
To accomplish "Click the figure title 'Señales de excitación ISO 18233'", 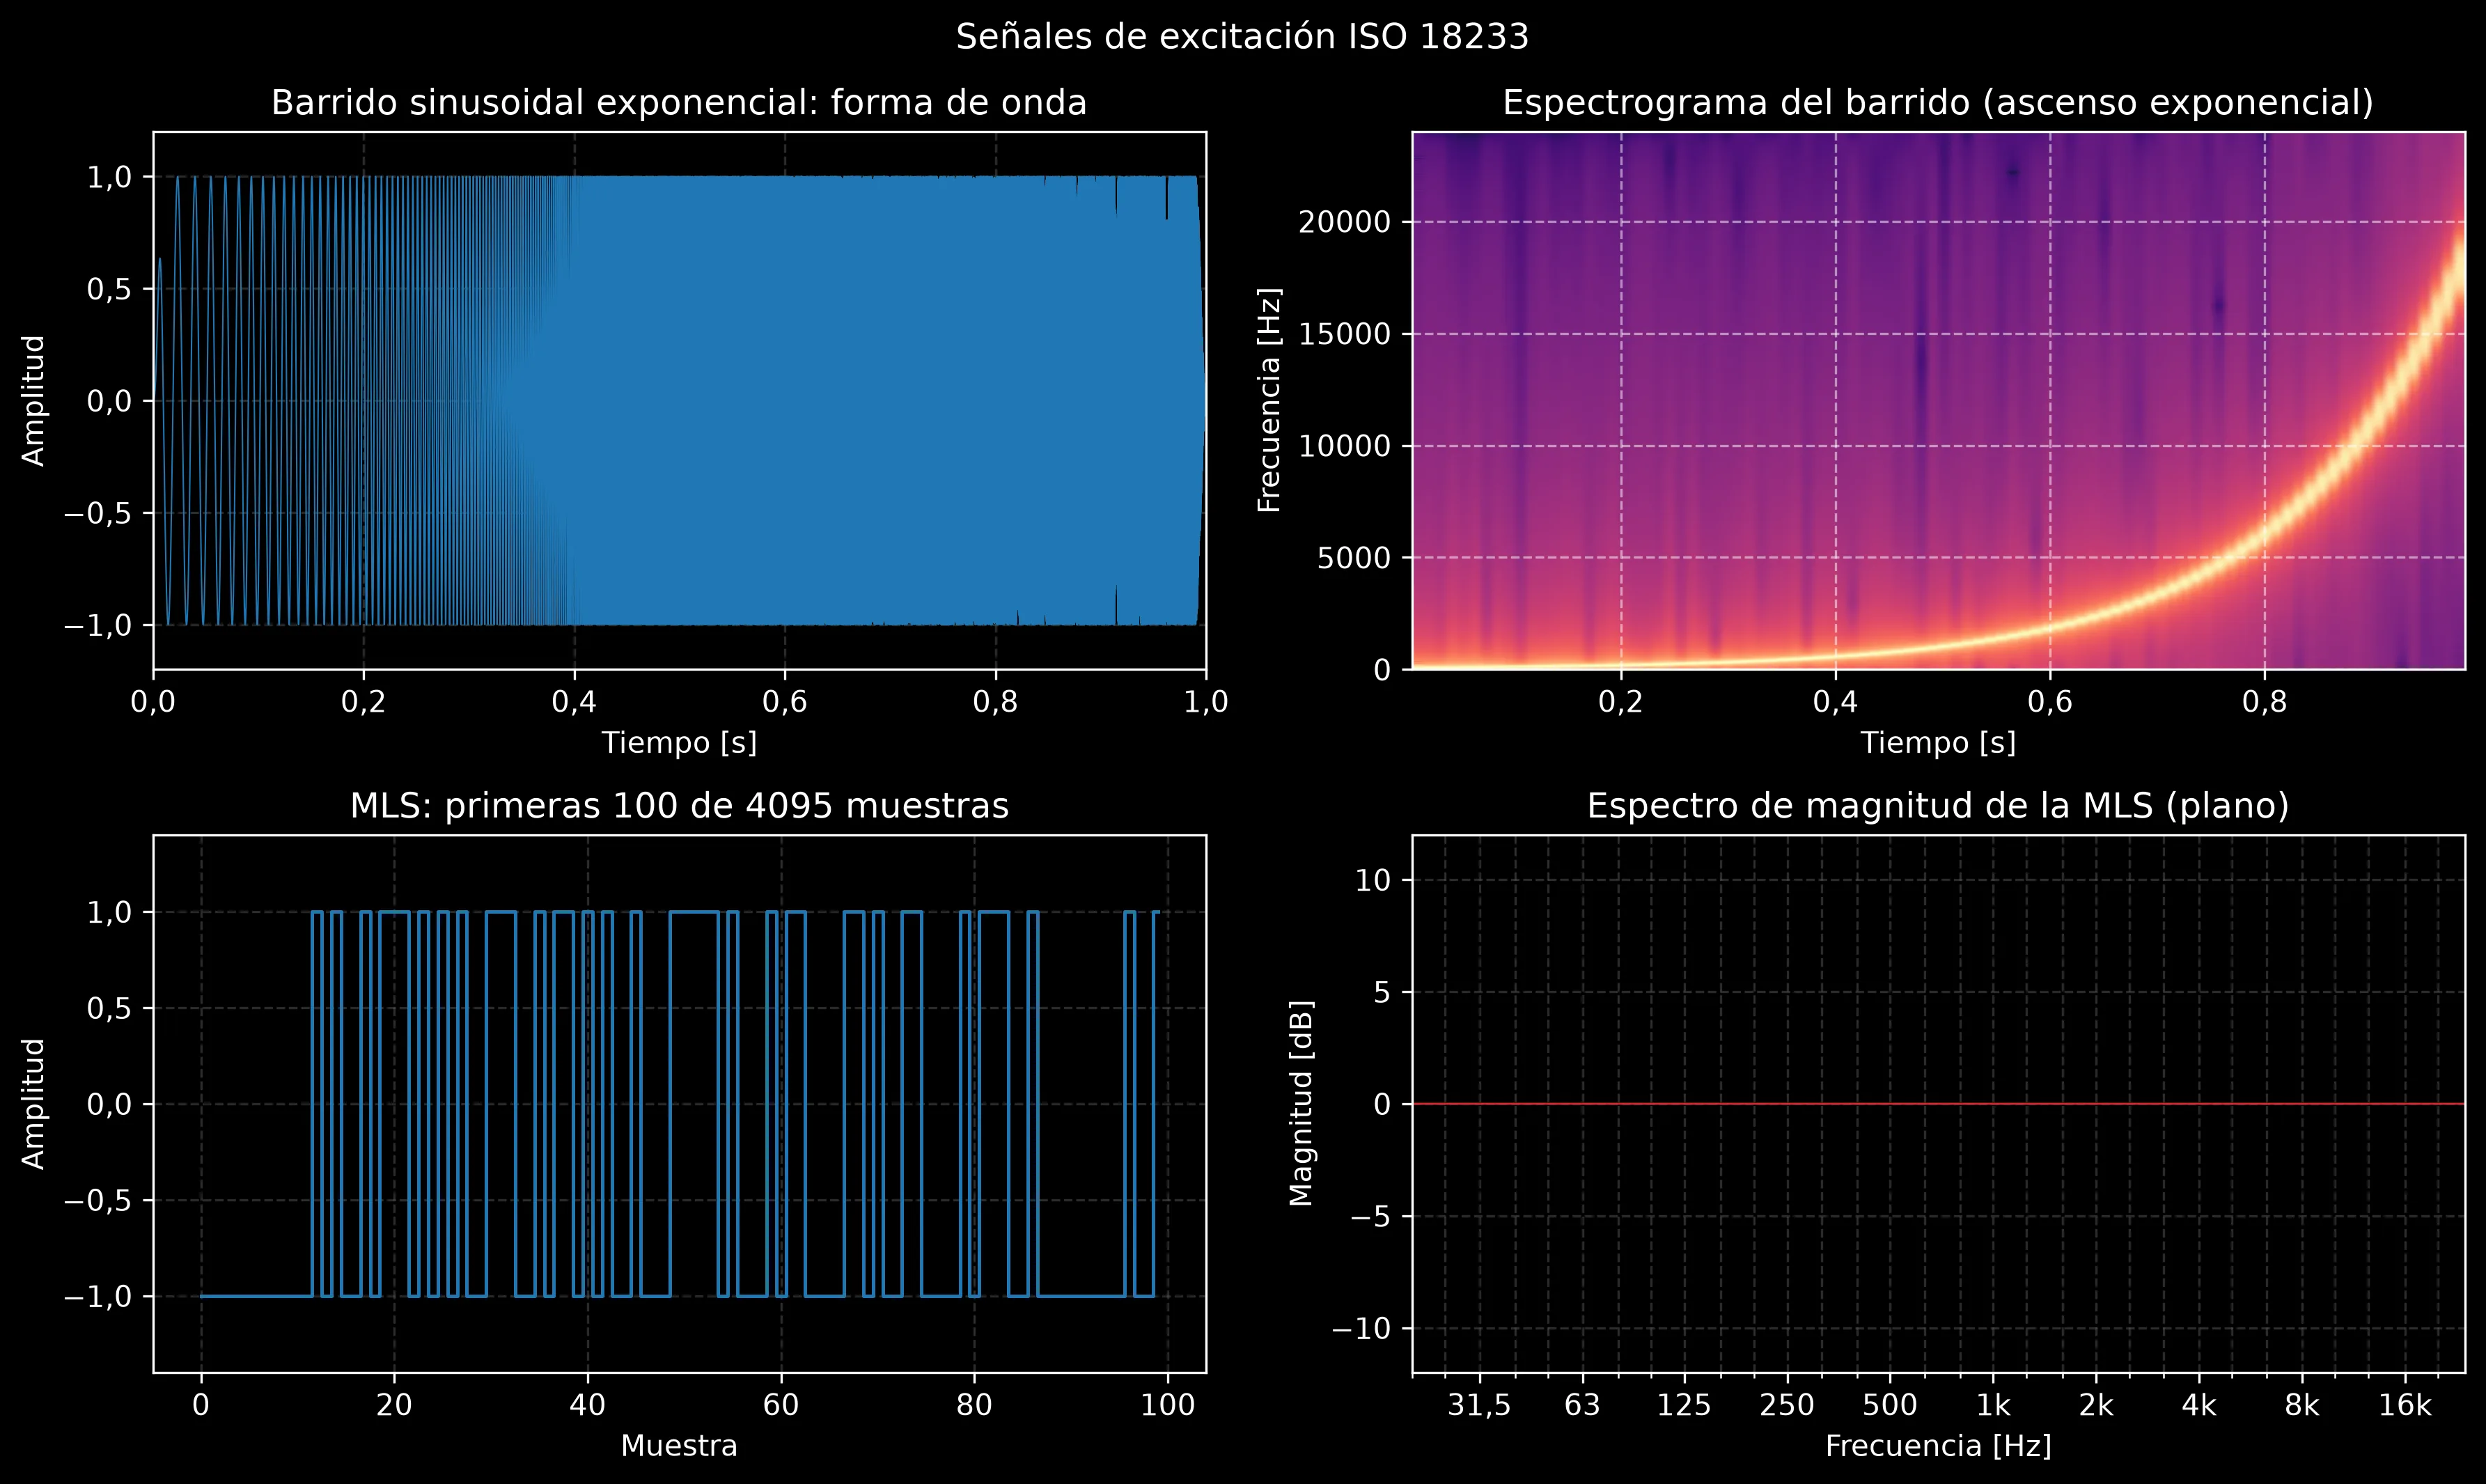I will coord(1242,37).
